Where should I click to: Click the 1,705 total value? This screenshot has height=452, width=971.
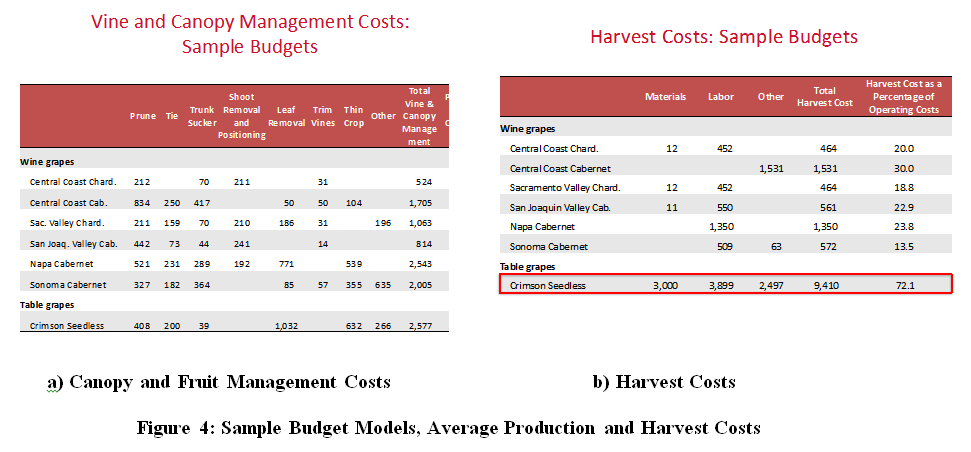[419, 202]
